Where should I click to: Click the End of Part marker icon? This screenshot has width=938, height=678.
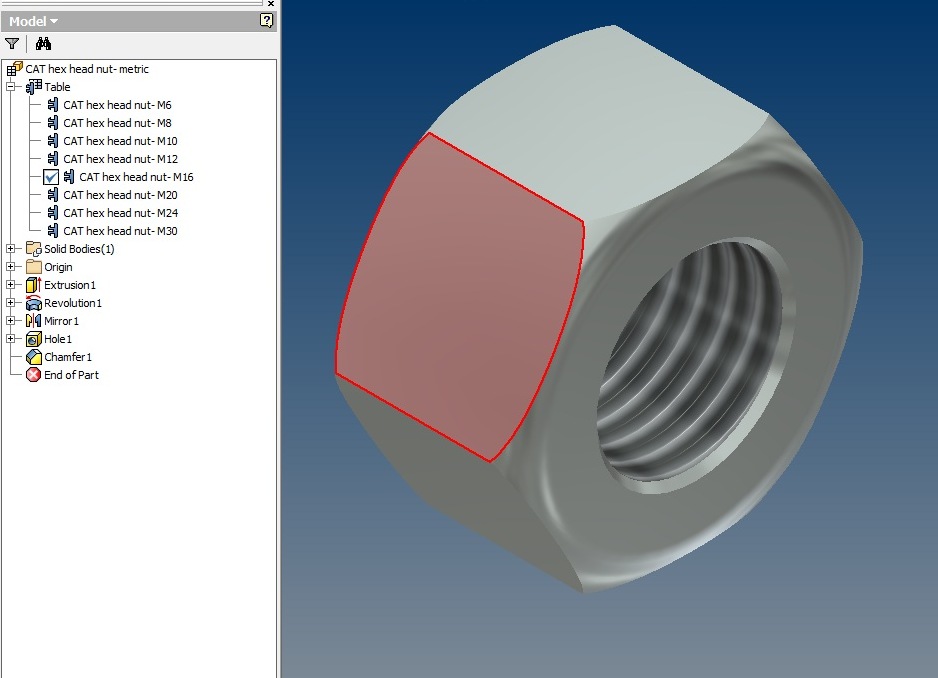point(34,375)
